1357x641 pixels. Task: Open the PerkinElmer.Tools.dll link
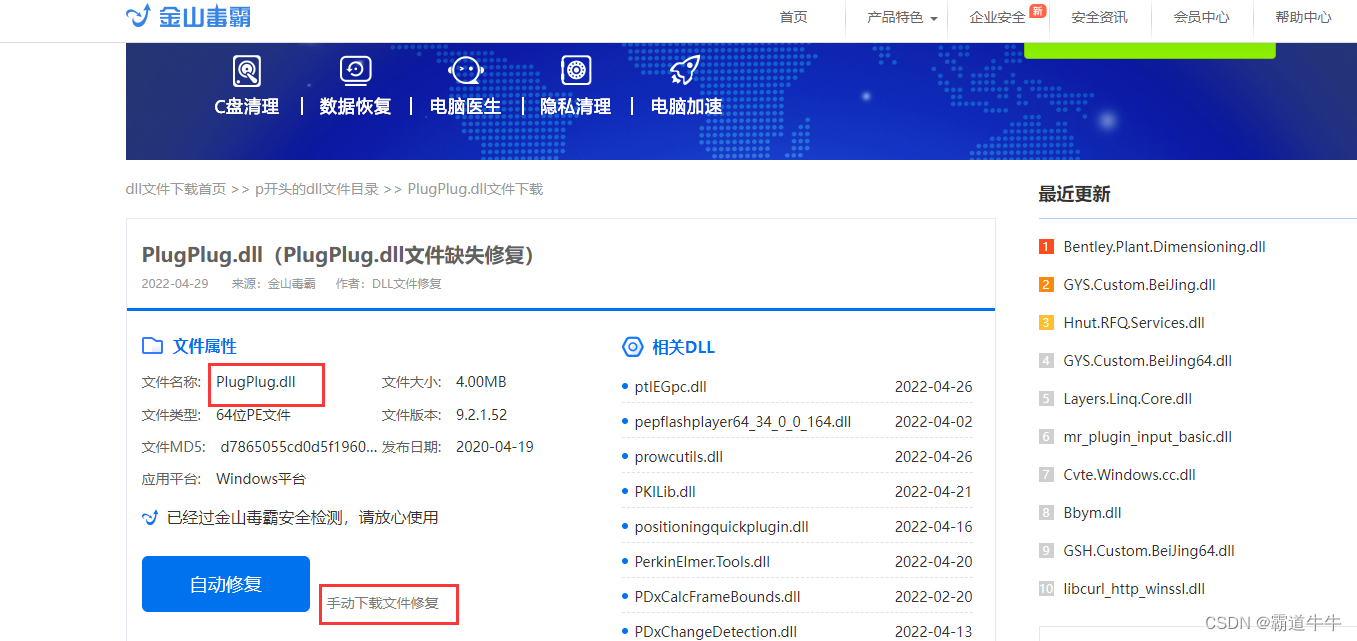tap(703, 562)
